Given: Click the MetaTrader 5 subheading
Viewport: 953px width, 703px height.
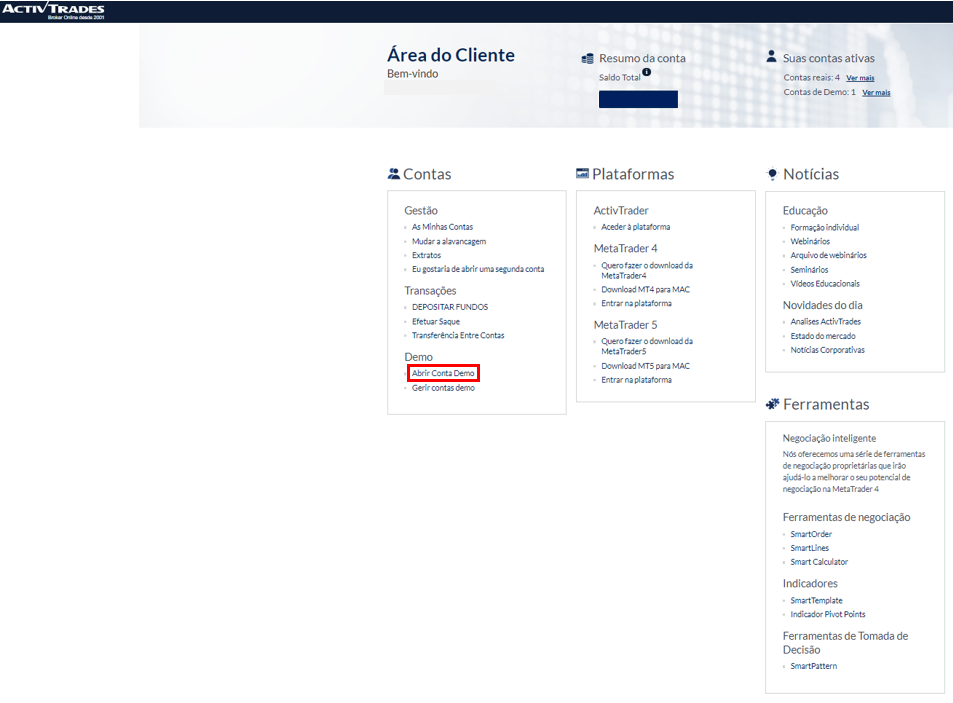Looking at the screenshot, I should 625,325.
